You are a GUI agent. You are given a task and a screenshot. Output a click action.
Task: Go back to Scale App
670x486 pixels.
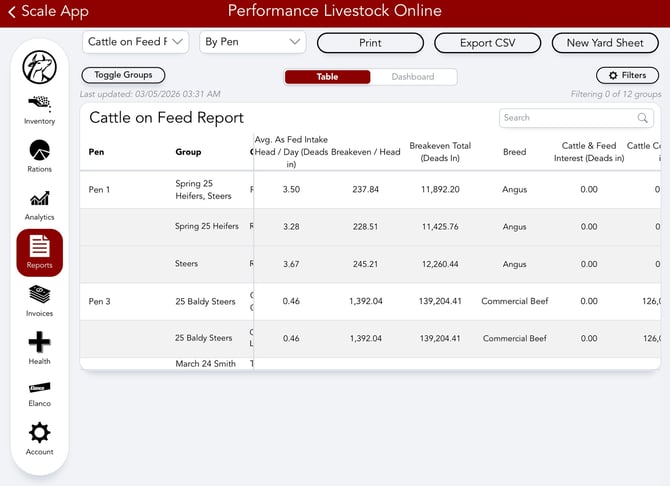[x=47, y=12]
